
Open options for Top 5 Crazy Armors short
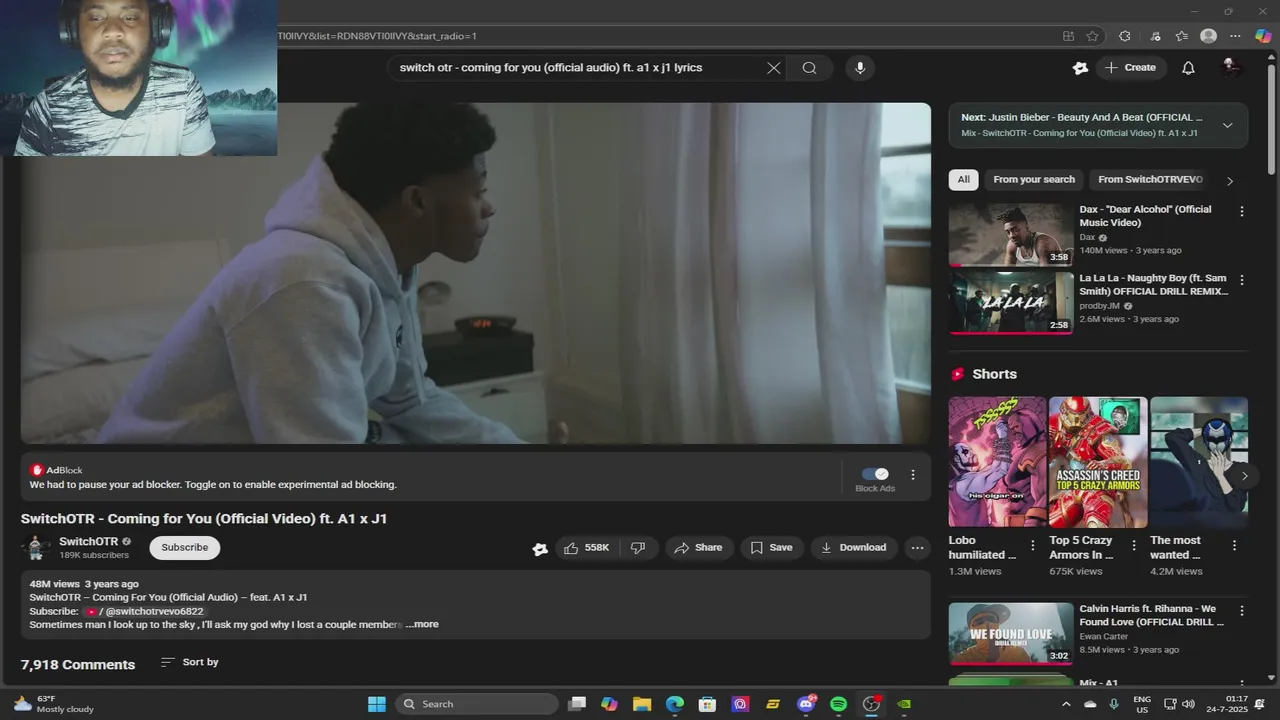click(x=1134, y=546)
